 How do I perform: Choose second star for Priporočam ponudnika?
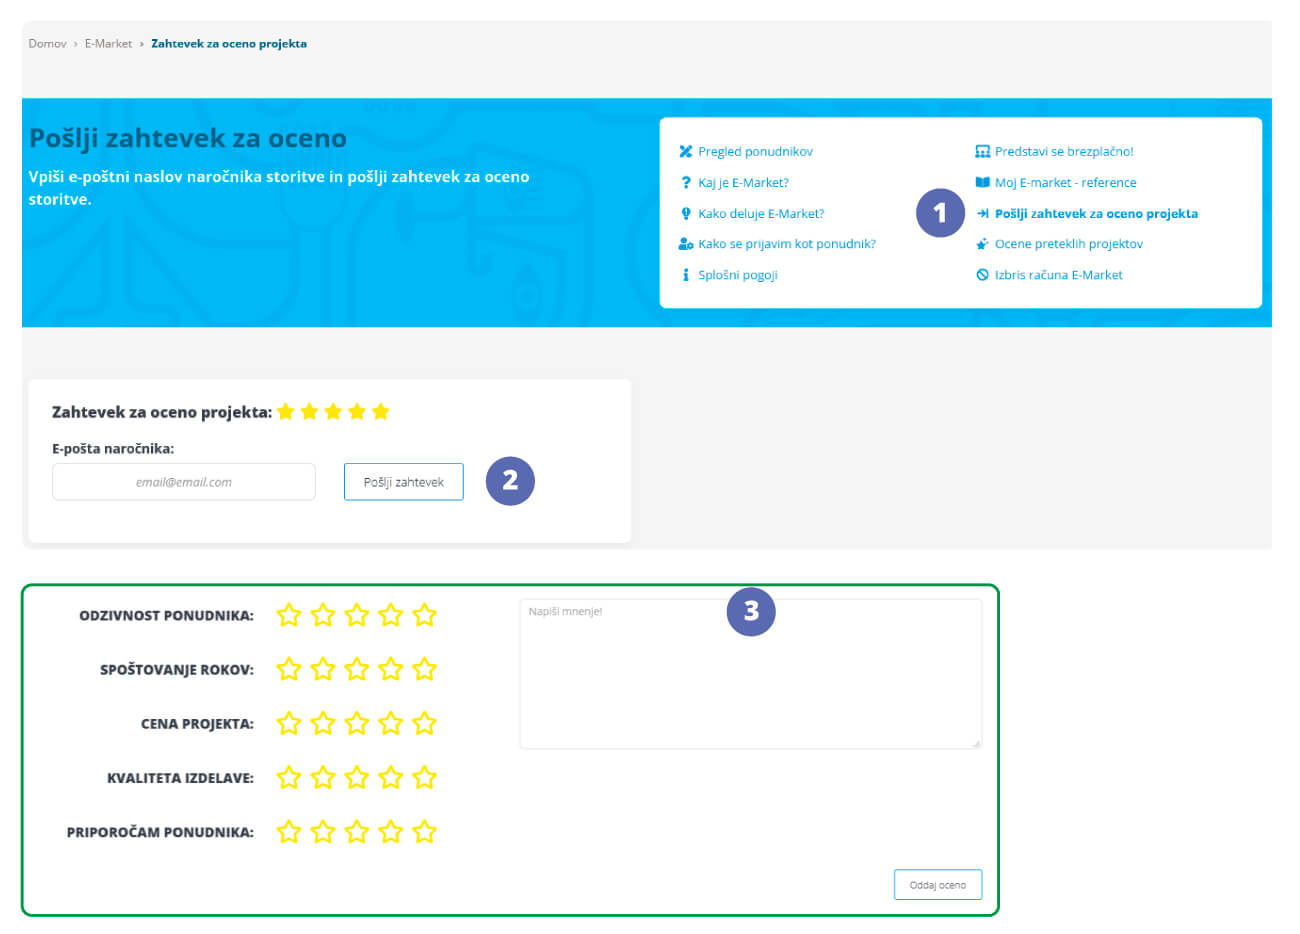(323, 831)
